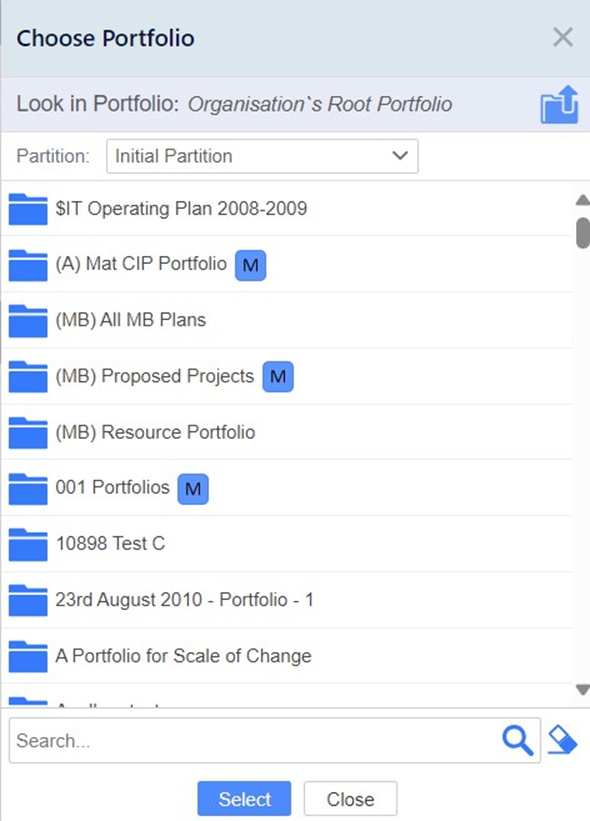Focus the Search text field

coord(254,740)
